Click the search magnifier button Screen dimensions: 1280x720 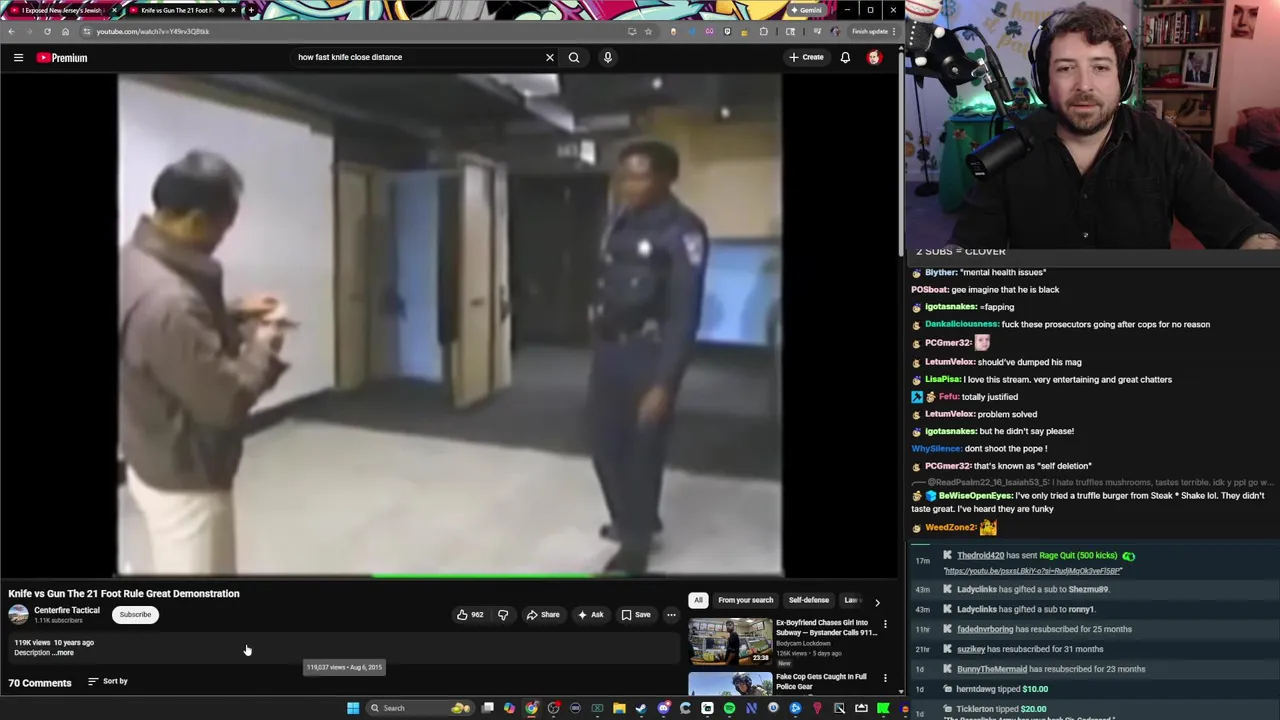coord(574,57)
